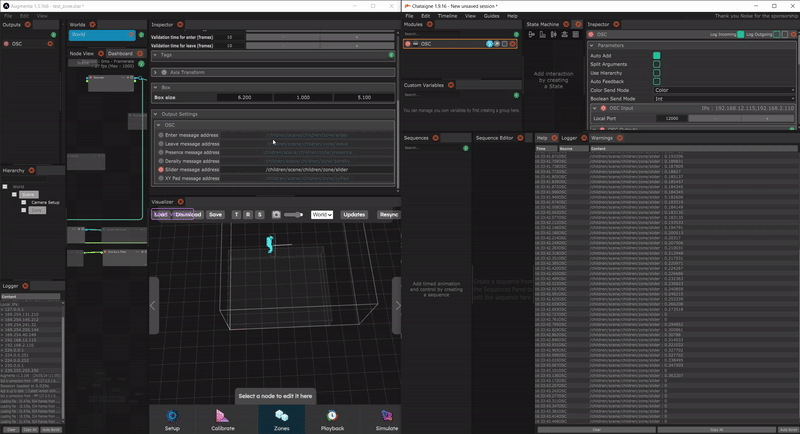This screenshot has height=434, width=800.
Task: Open the Calibrate section
Action: [224, 419]
